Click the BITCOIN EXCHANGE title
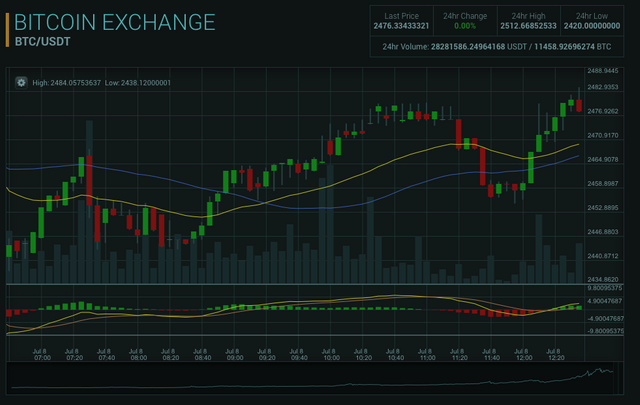This screenshot has height=405, width=640. 115,22
